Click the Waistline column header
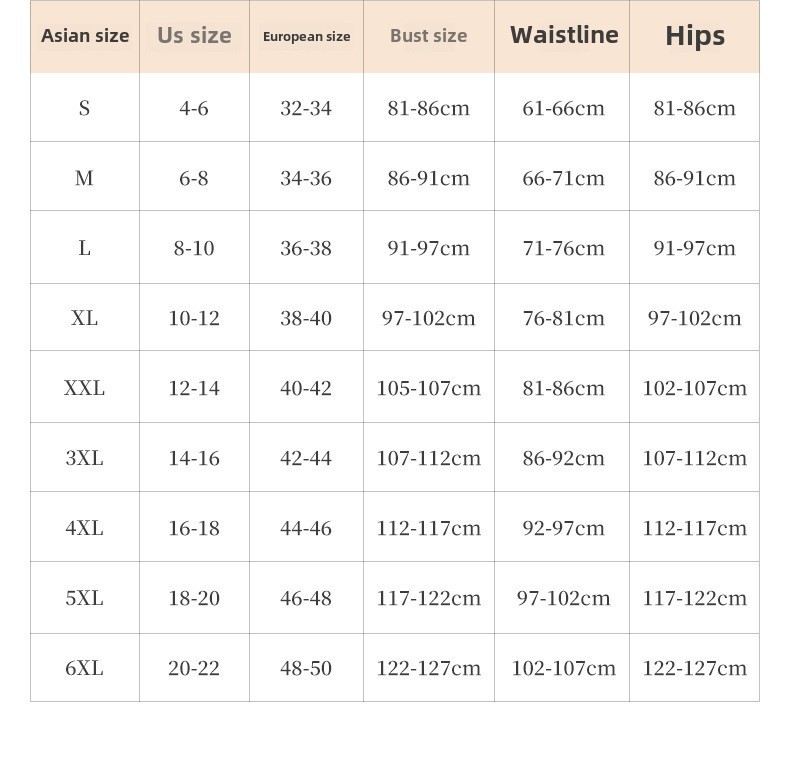Viewport: 790px width, 783px height. click(x=564, y=35)
